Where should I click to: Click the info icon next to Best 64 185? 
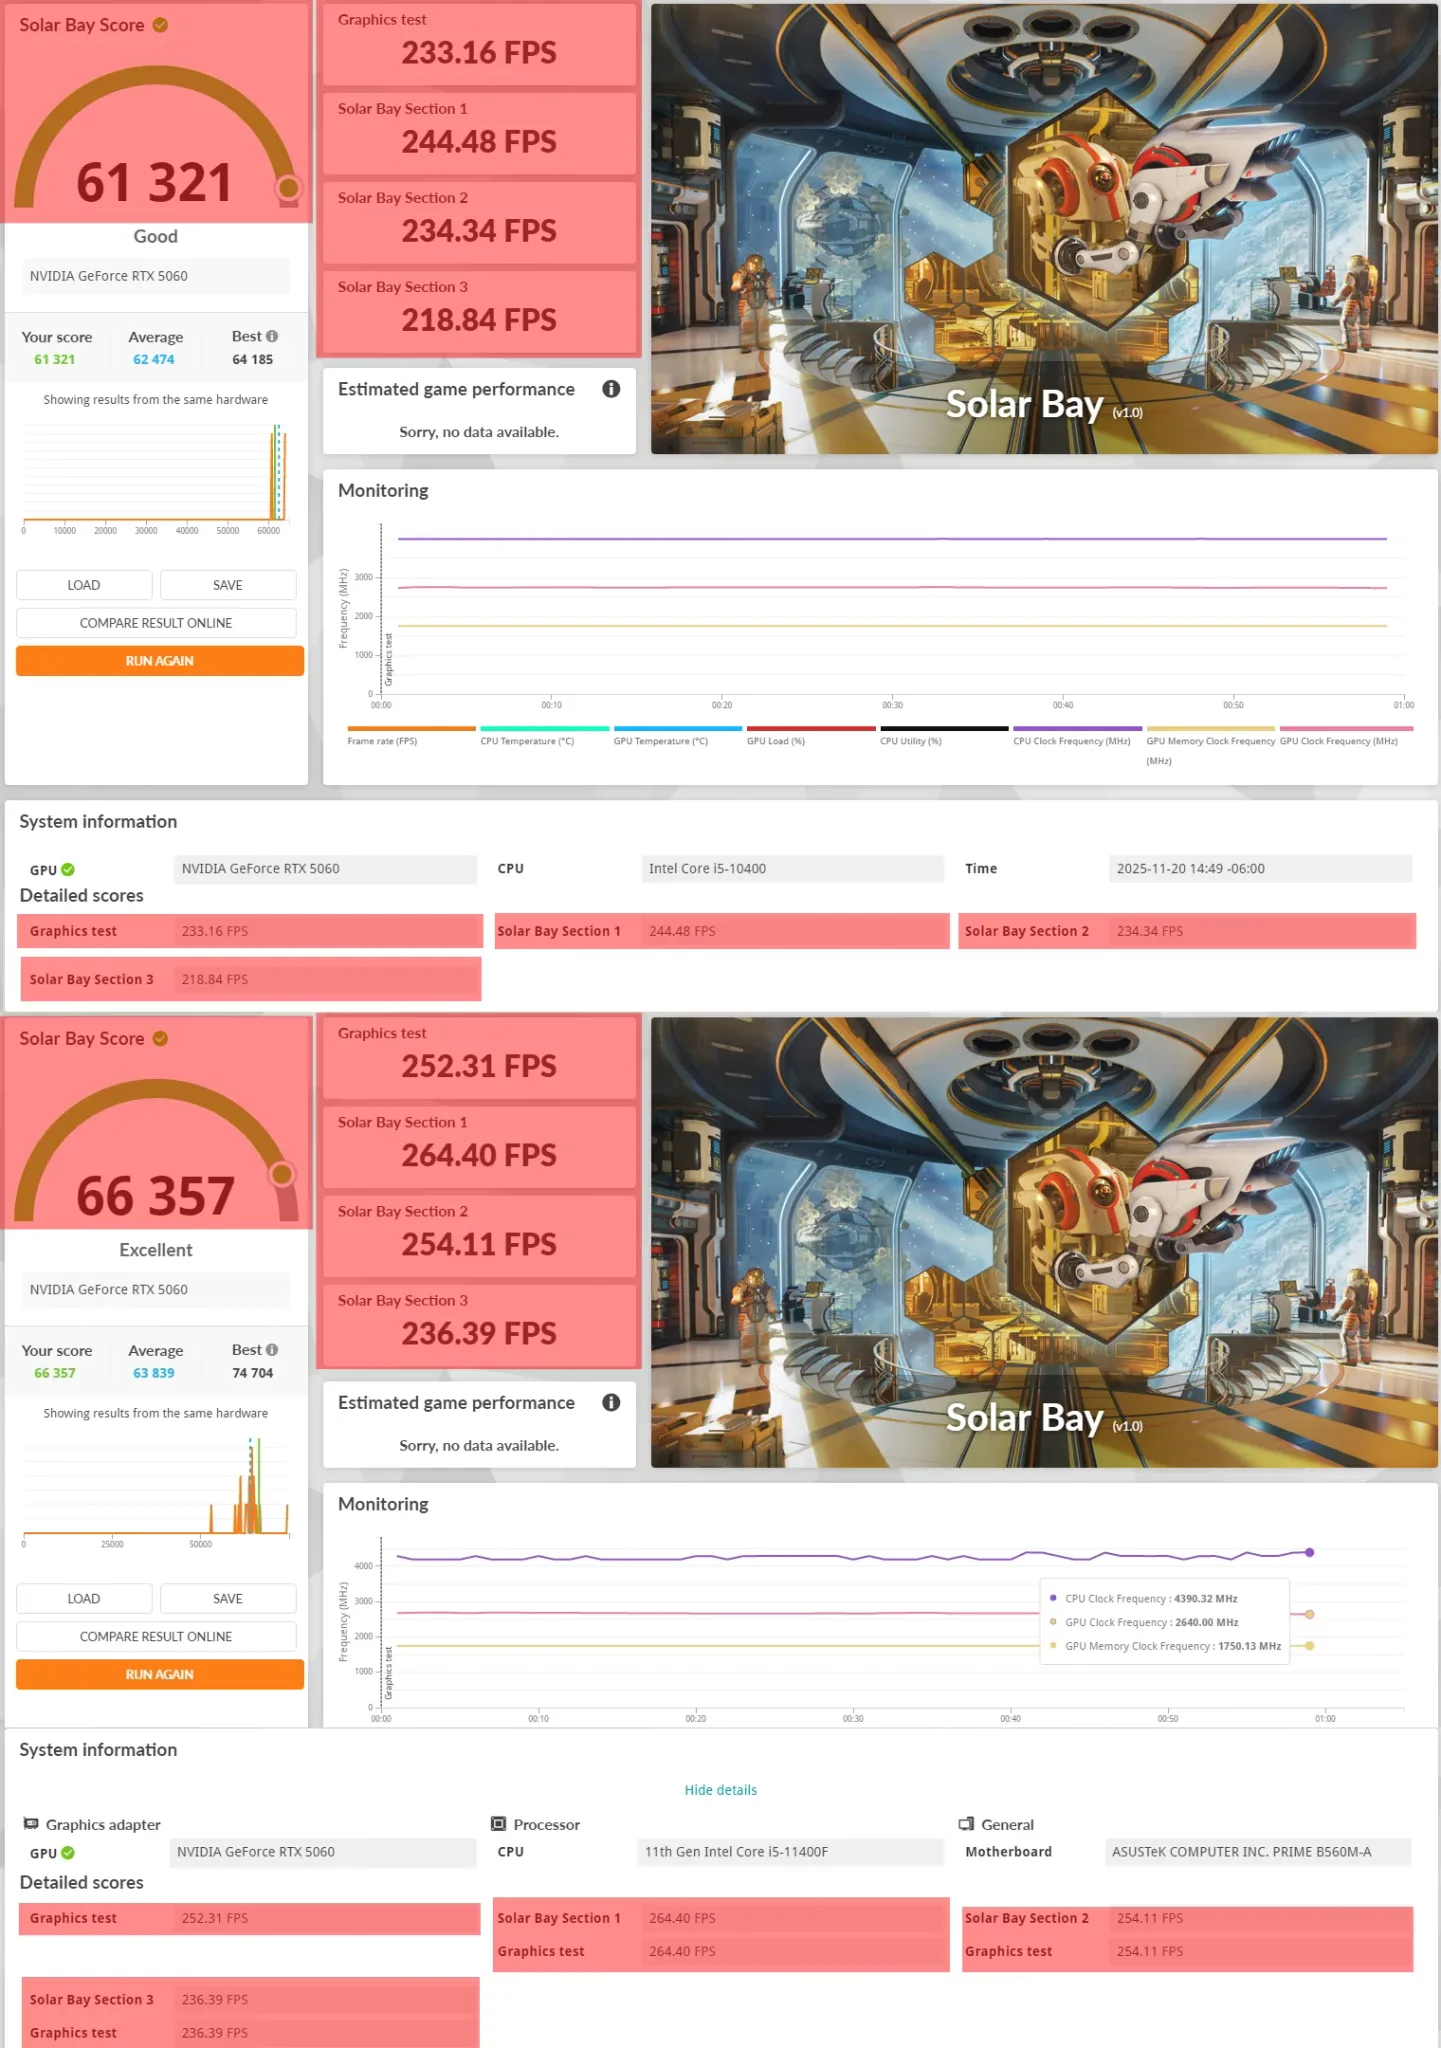[x=272, y=336]
